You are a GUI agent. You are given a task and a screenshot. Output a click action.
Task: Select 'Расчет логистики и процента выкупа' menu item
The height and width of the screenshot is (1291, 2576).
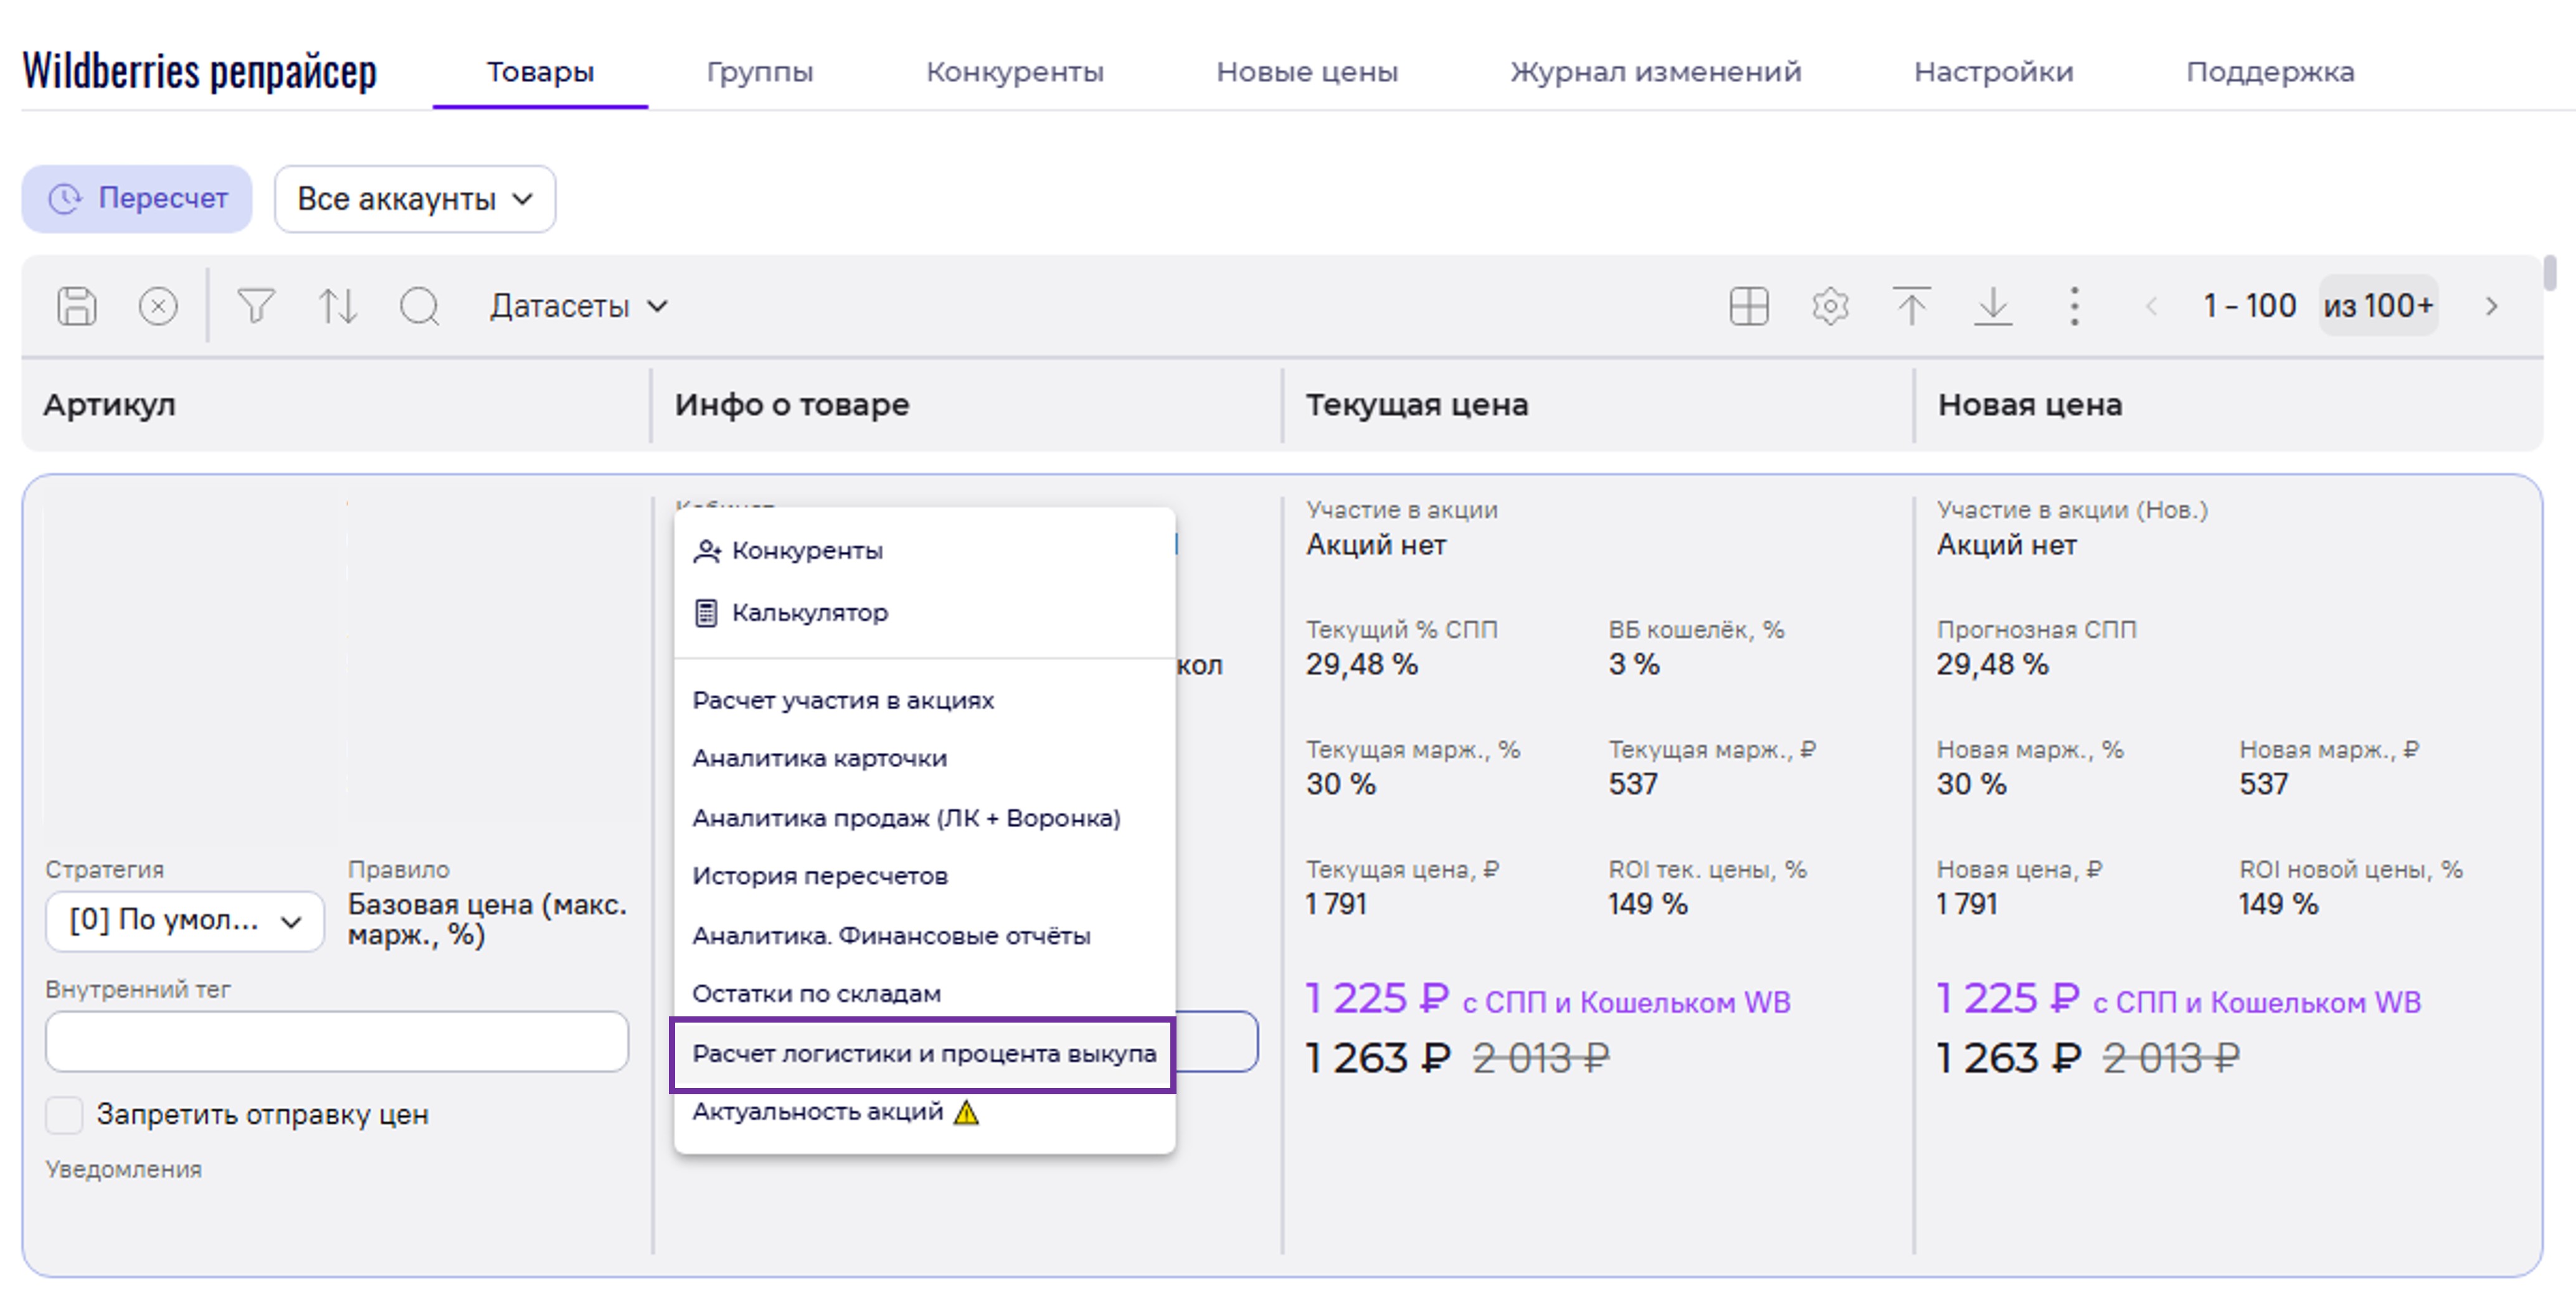tap(923, 1053)
